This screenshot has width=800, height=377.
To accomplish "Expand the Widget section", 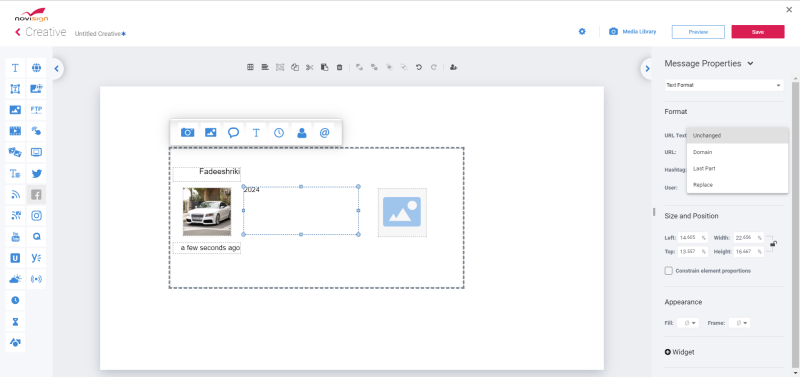I will pos(680,352).
